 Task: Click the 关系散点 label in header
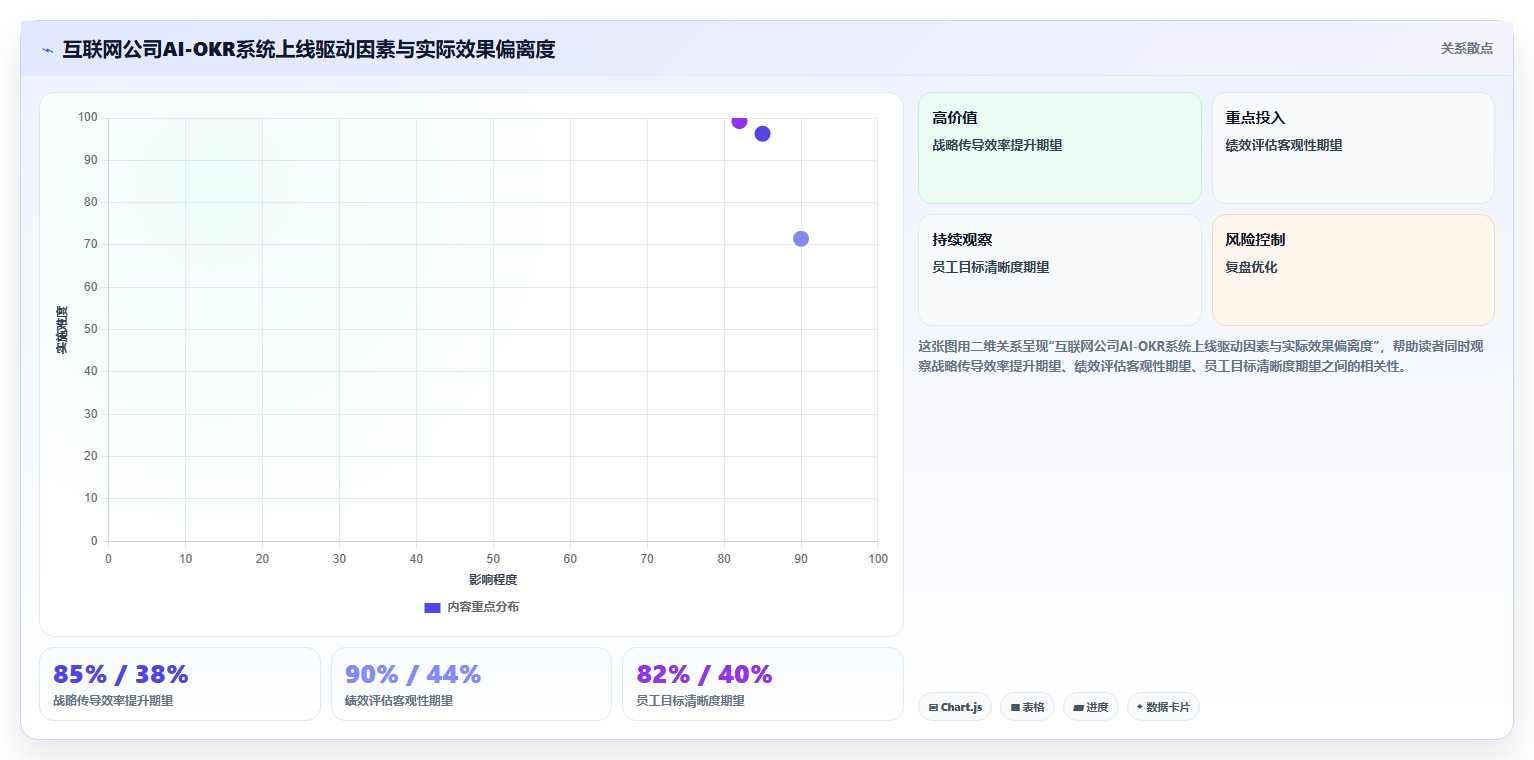(1466, 48)
